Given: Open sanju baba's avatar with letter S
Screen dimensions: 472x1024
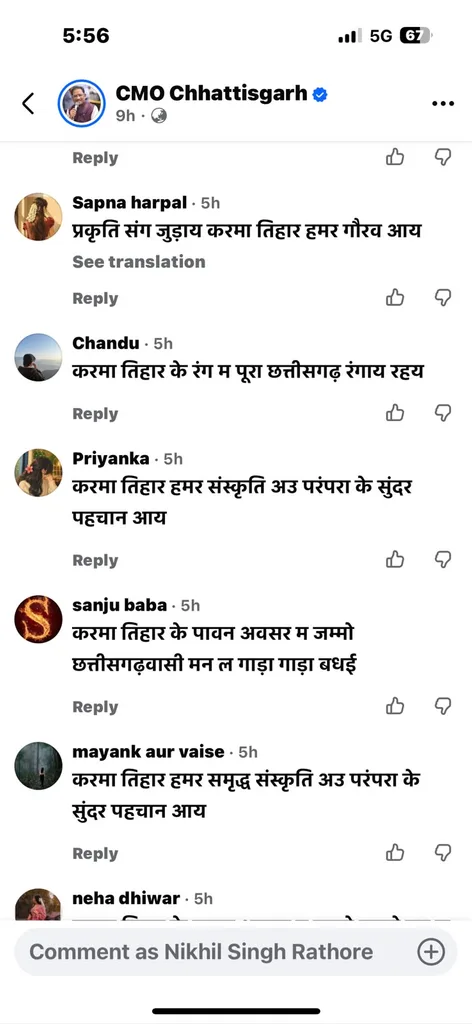Looking at the screenshot, I should tap(38, 618).
